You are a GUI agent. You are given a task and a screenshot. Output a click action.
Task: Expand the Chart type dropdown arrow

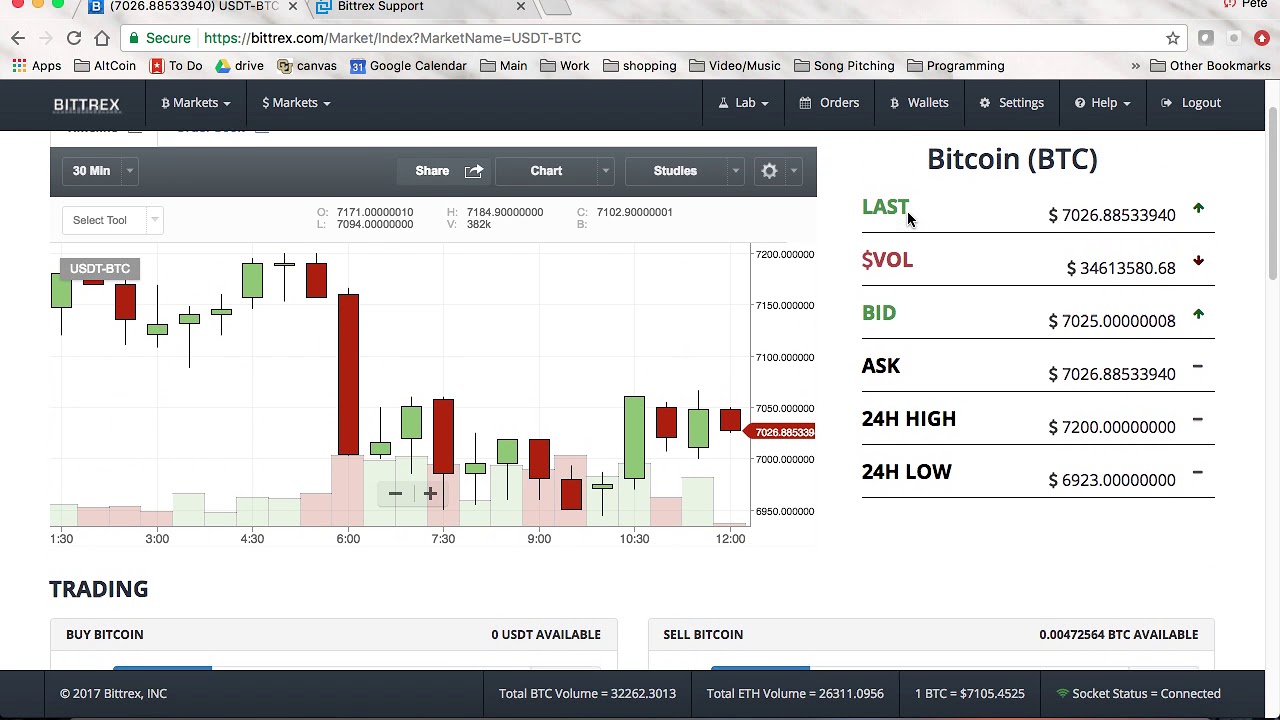tap(605, 171)
